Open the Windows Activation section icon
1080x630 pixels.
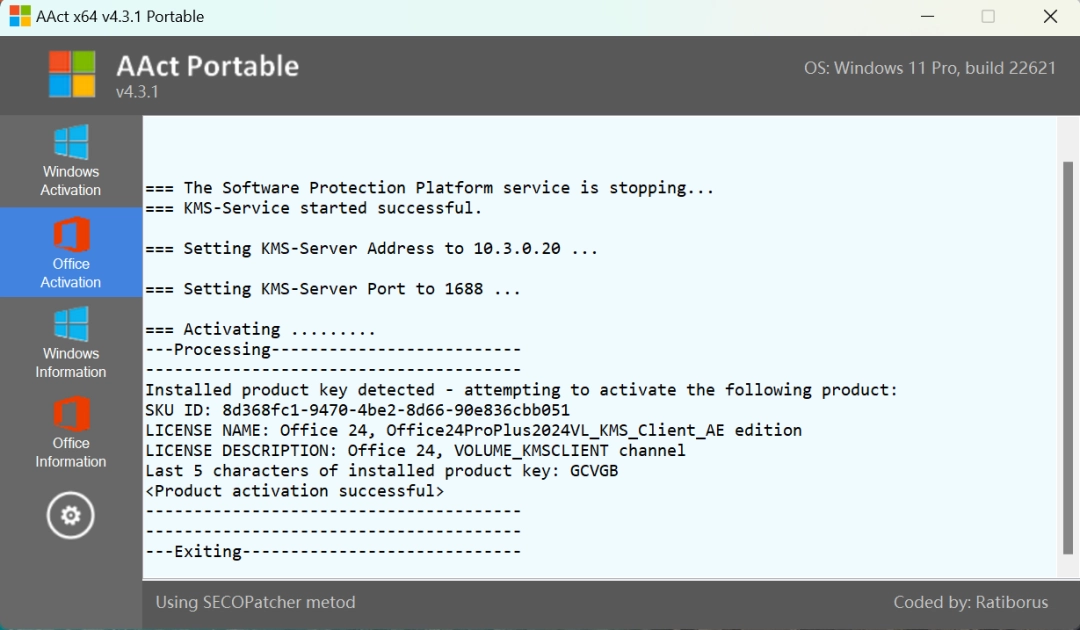tap(71, 143)
